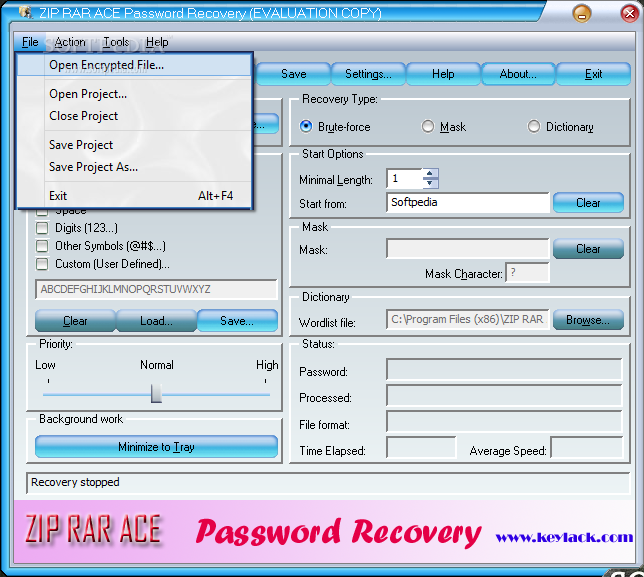This screenshot has height=577, width=644.
Task: Choose Open Project... from File menu
Action: pyautogui.click(x=134, y=94)
